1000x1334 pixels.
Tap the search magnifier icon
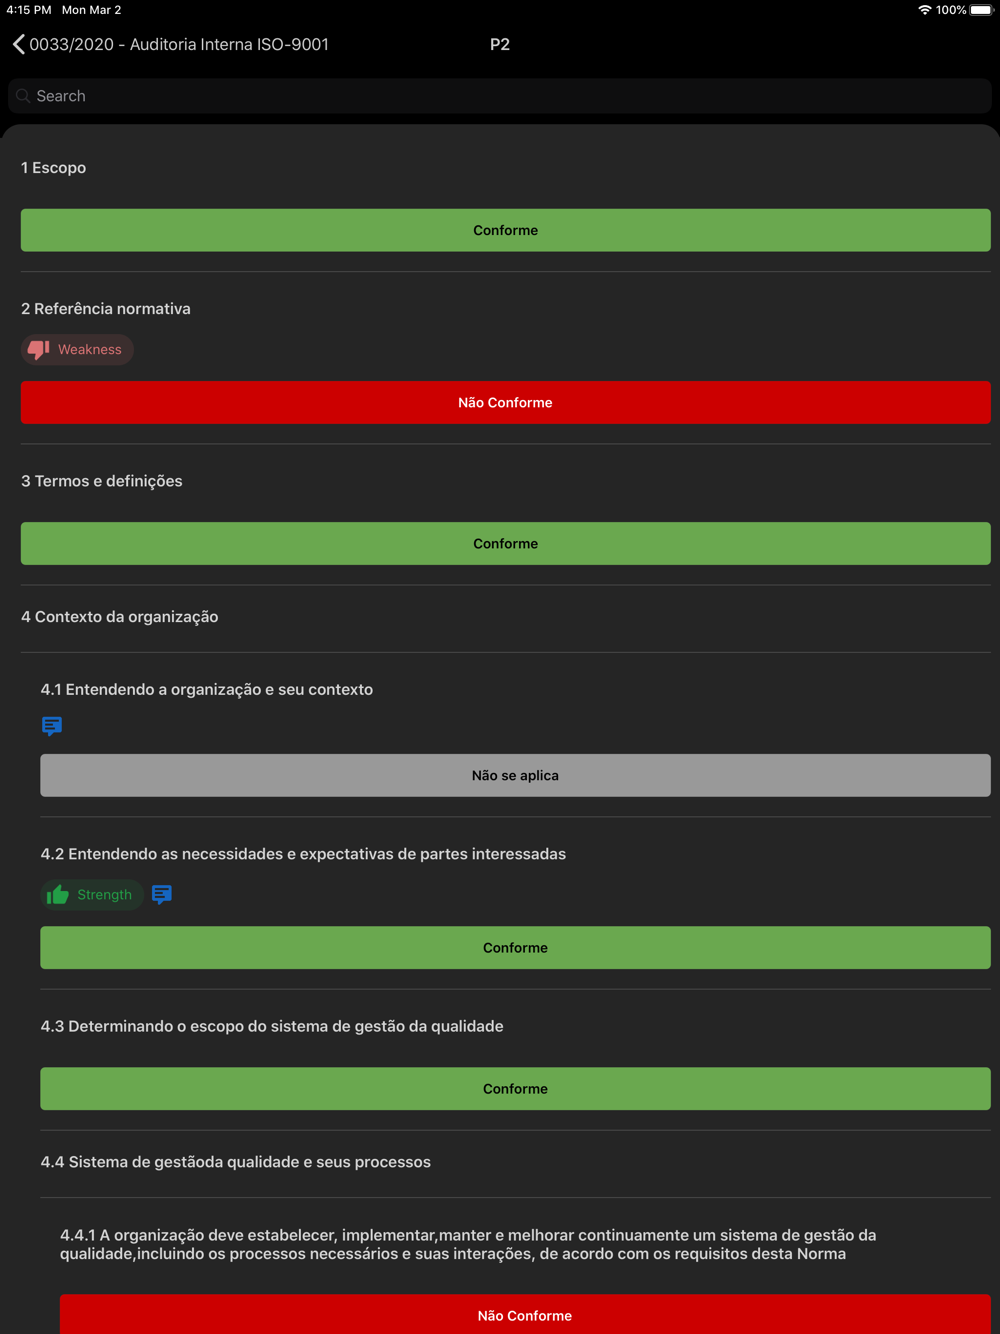pos(23,96)
